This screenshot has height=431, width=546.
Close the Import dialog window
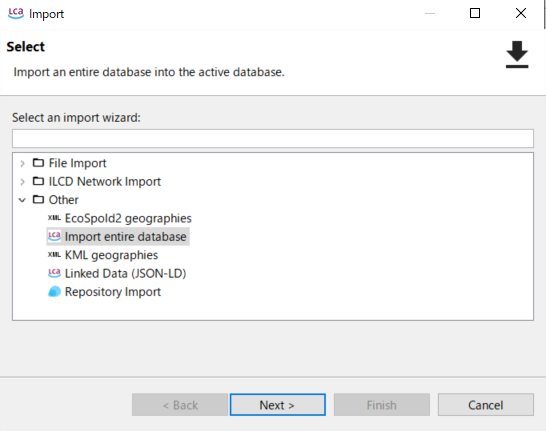pyautogui.click(x=521, y=13)
